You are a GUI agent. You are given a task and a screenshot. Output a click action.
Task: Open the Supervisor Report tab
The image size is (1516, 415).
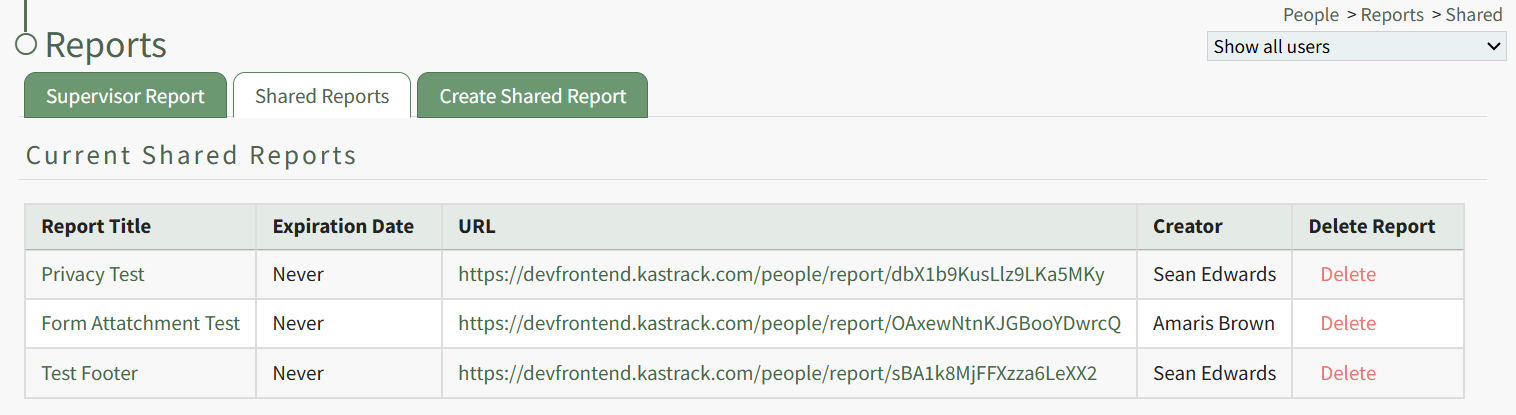pos(125,96)
